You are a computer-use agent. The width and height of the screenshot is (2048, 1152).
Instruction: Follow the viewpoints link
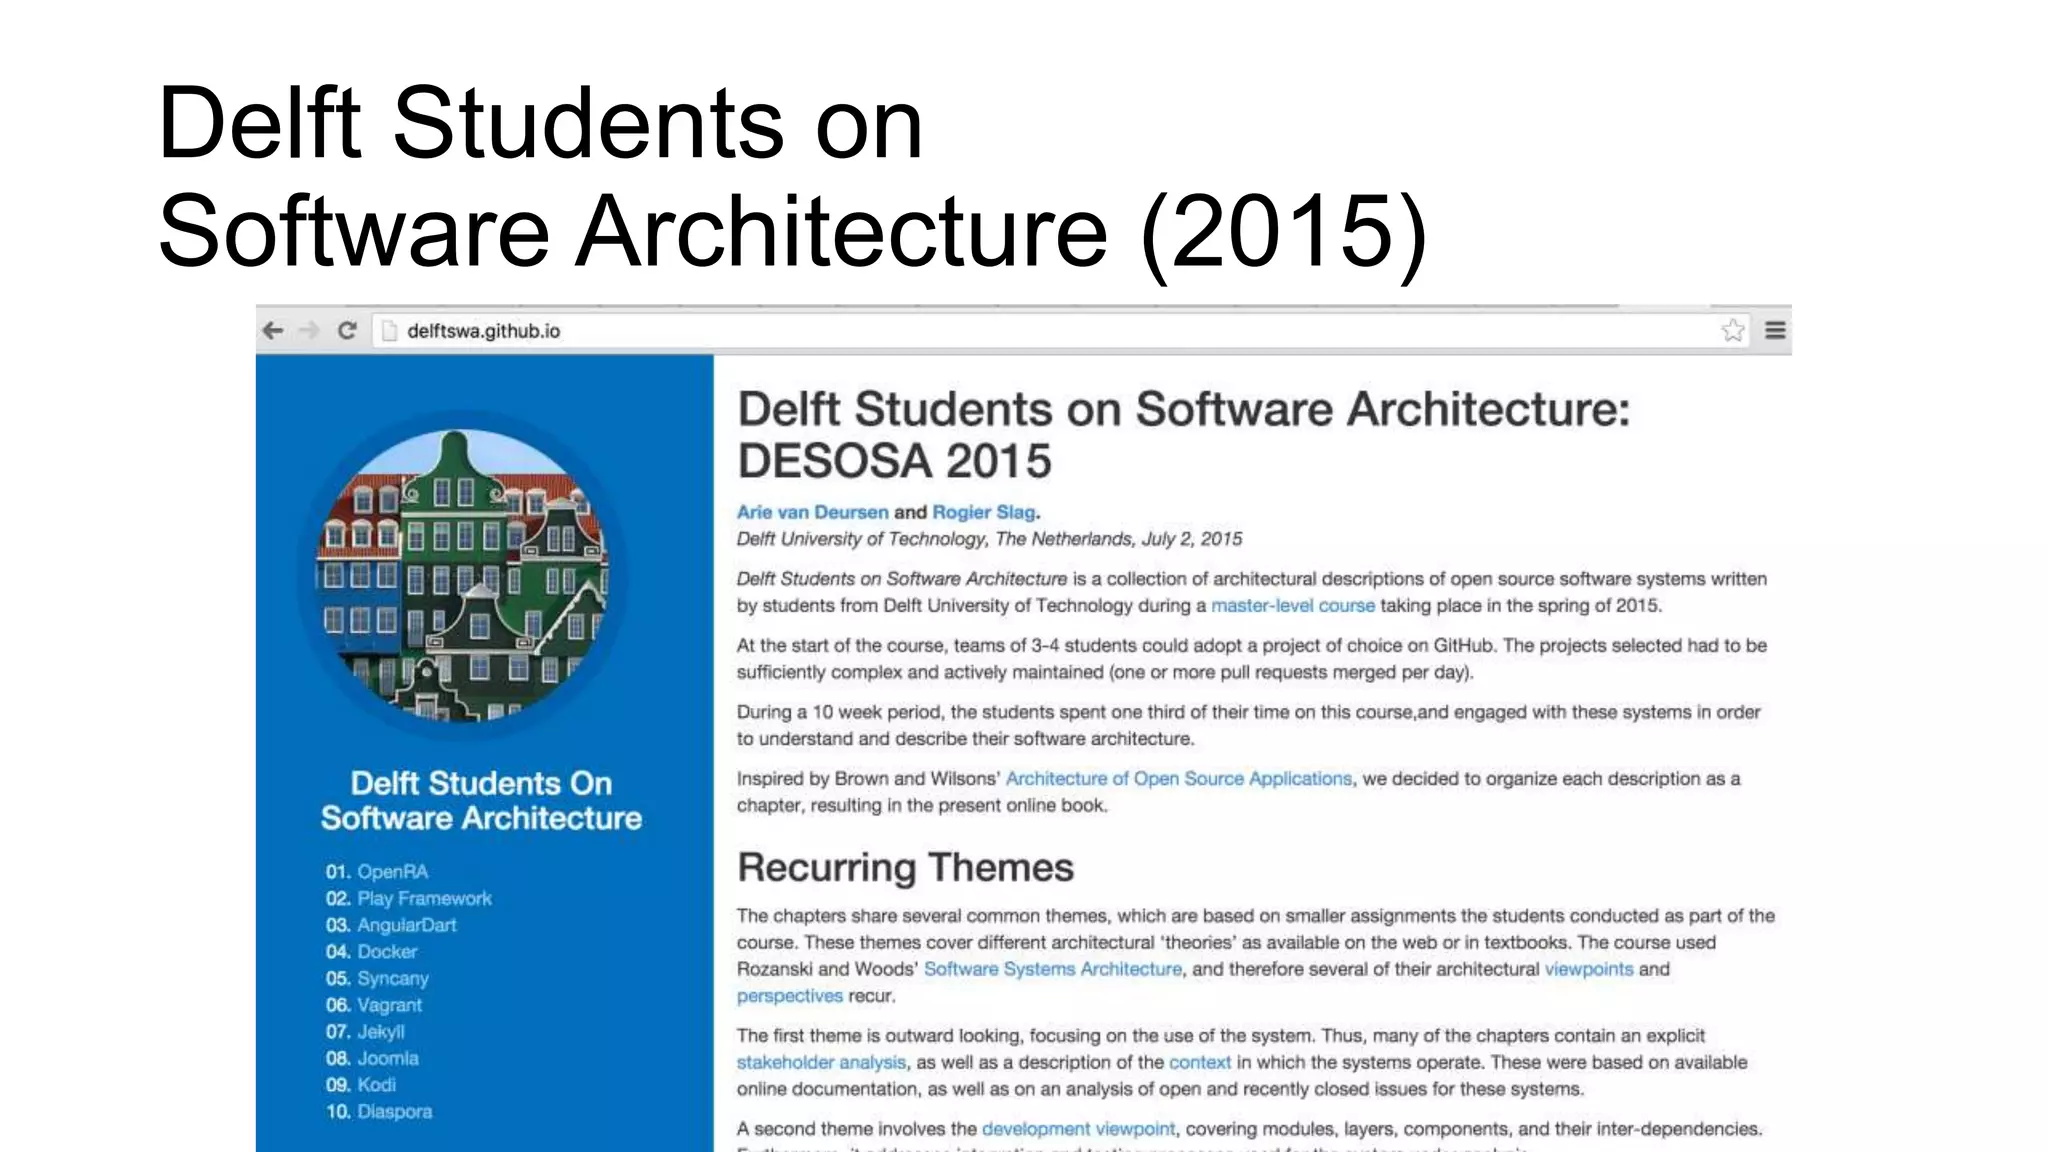coord(1589,969)
